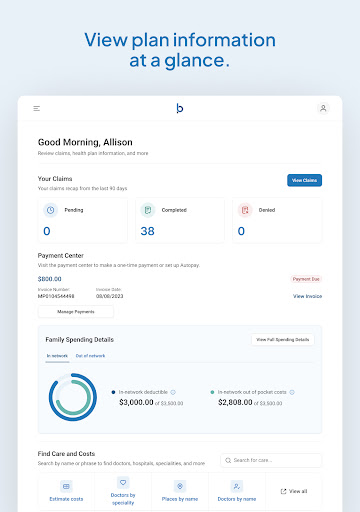Click the Manage Payments button
The width and height of the screenshot is (360, 512).
[x=76, y=312]
